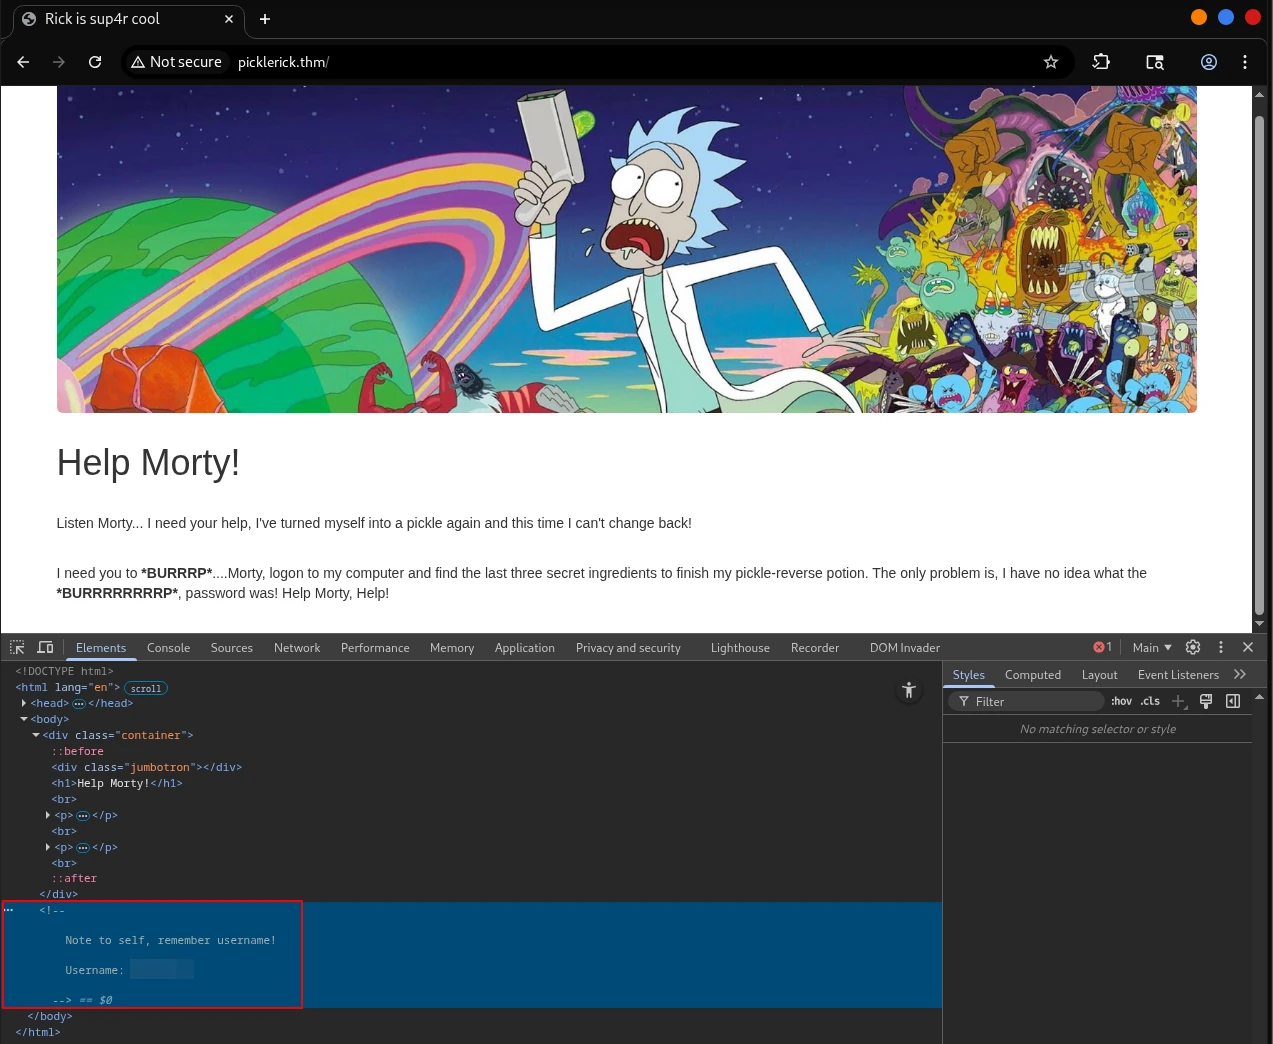Click the page vertical scrollbar thumb
Viewport: 1273px width, 1044px height.
tap(1259, 365)
